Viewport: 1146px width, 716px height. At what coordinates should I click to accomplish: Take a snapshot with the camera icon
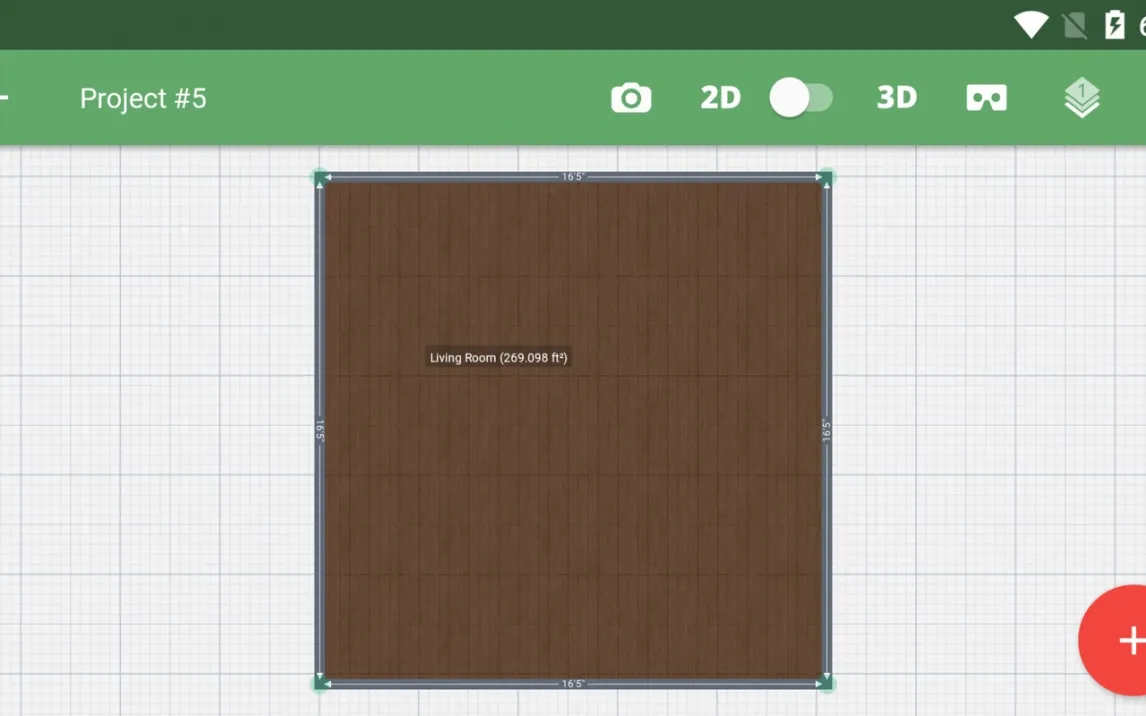pyautogui.click(x=631, y=98)
